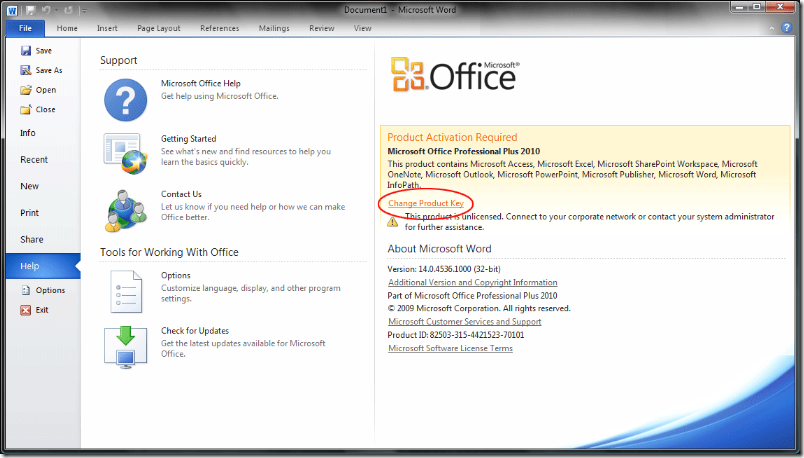The image size is (804, 458).
Task: Select the highlighted Help menu item
Action: [x=44, y=266]
